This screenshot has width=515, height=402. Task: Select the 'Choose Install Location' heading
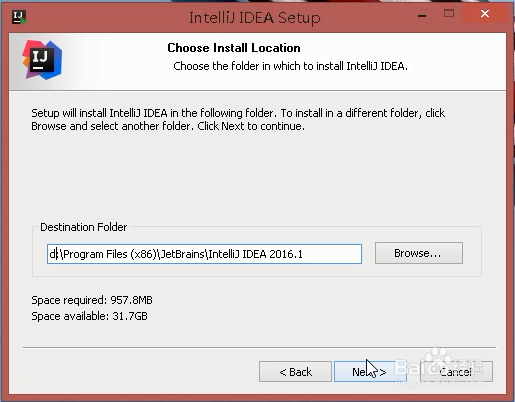point(234,48)
